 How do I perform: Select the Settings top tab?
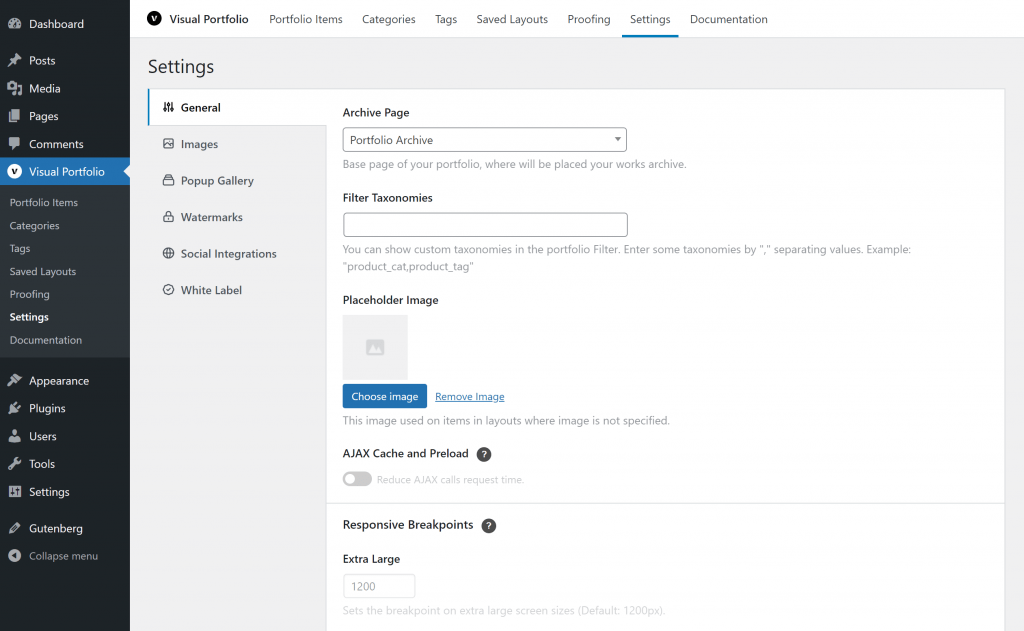650,19
